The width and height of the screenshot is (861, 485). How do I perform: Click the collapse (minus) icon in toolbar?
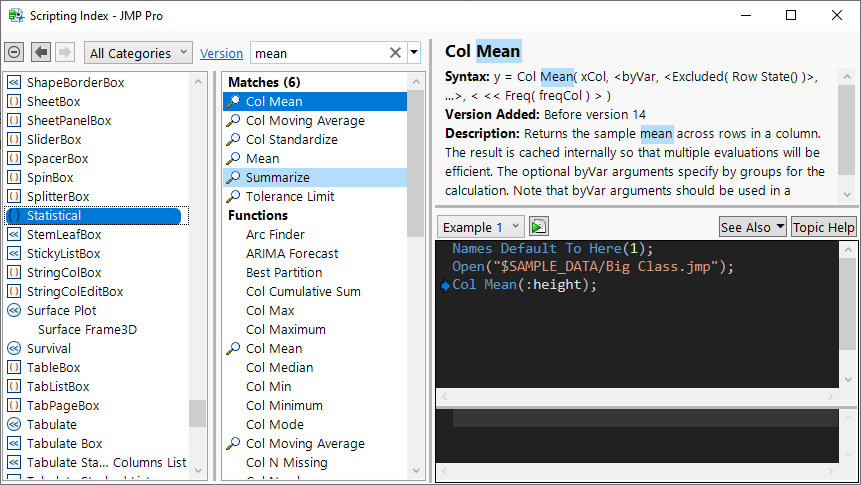(14, 52)
